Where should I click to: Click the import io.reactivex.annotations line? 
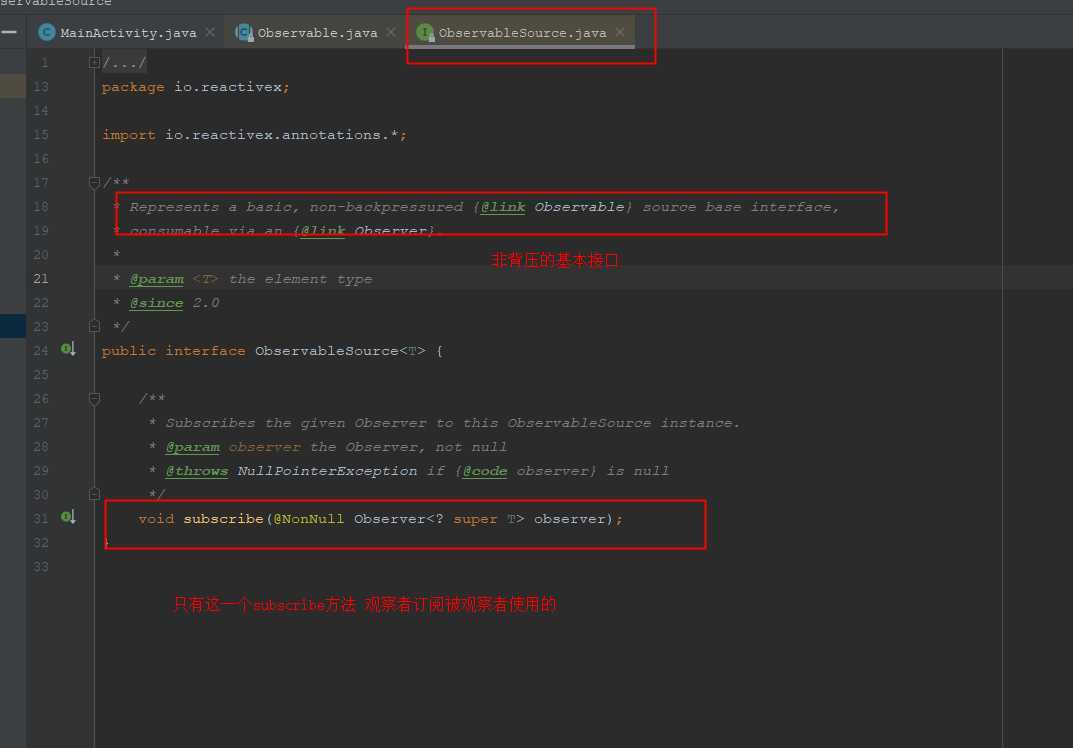point(255,135)
